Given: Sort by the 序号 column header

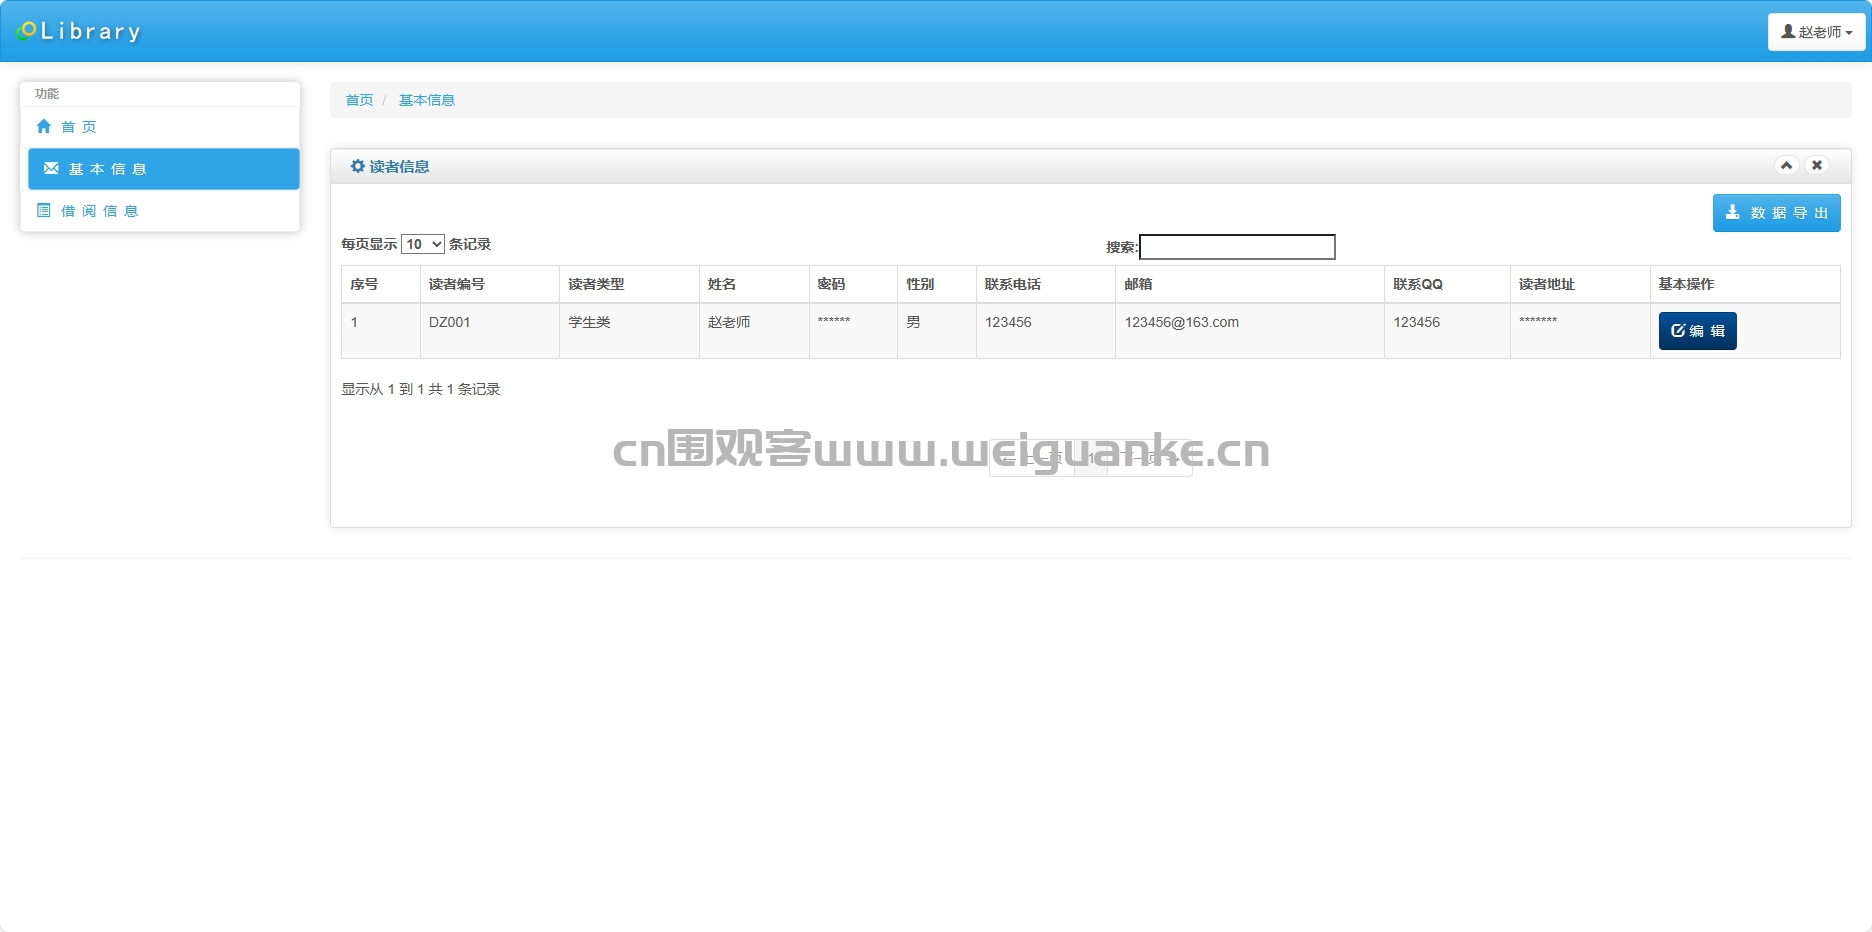Looking at the screenshot, I should (x=380, y=284).
